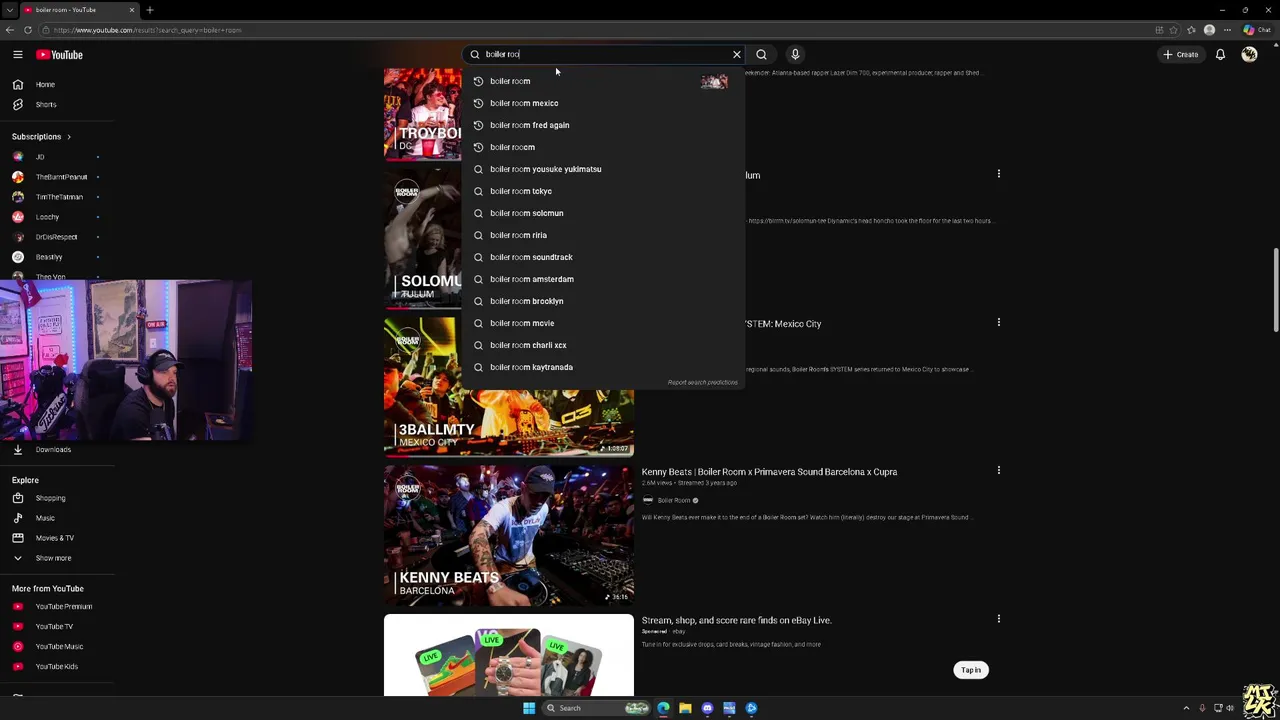The width and height of the screenshot is (1280, 720).
Task: Show hidden system tray icons chevron
Action: 1186,708
